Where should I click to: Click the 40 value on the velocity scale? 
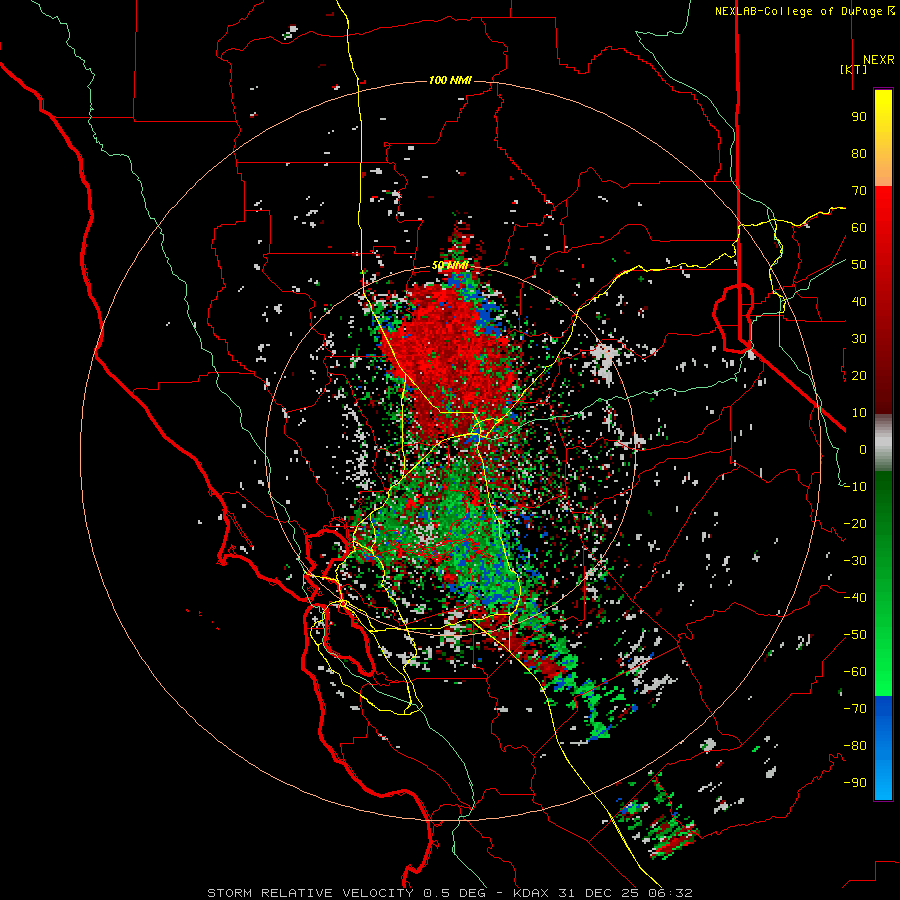click(x=859, y=302)
